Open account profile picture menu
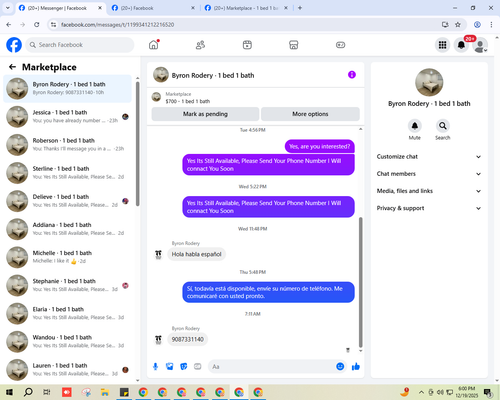500x400 pixels. [x=480, y=45]
